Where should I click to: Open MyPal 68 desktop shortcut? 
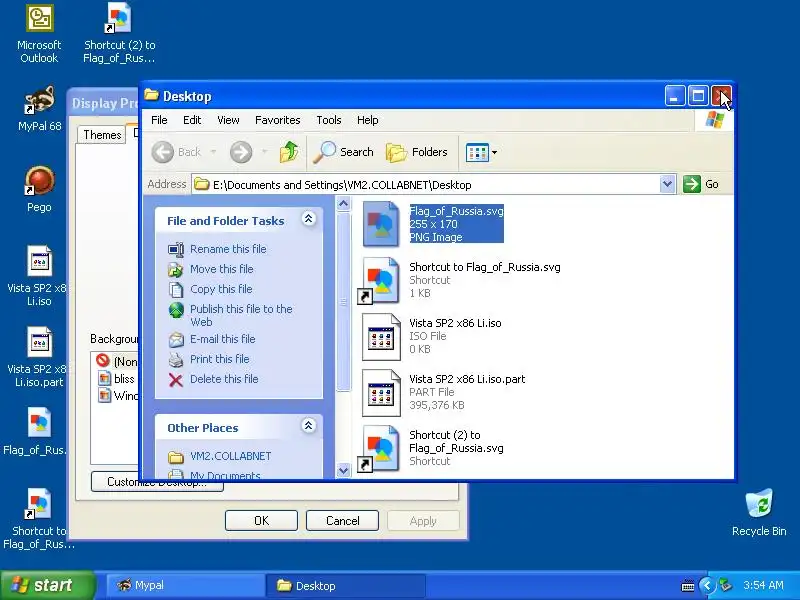coord(39,109)
